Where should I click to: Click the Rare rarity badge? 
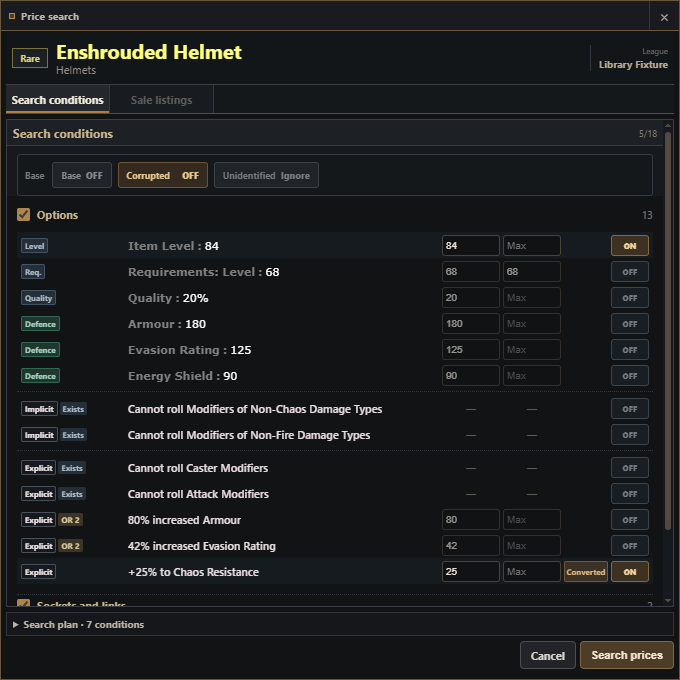pos(30,59)
